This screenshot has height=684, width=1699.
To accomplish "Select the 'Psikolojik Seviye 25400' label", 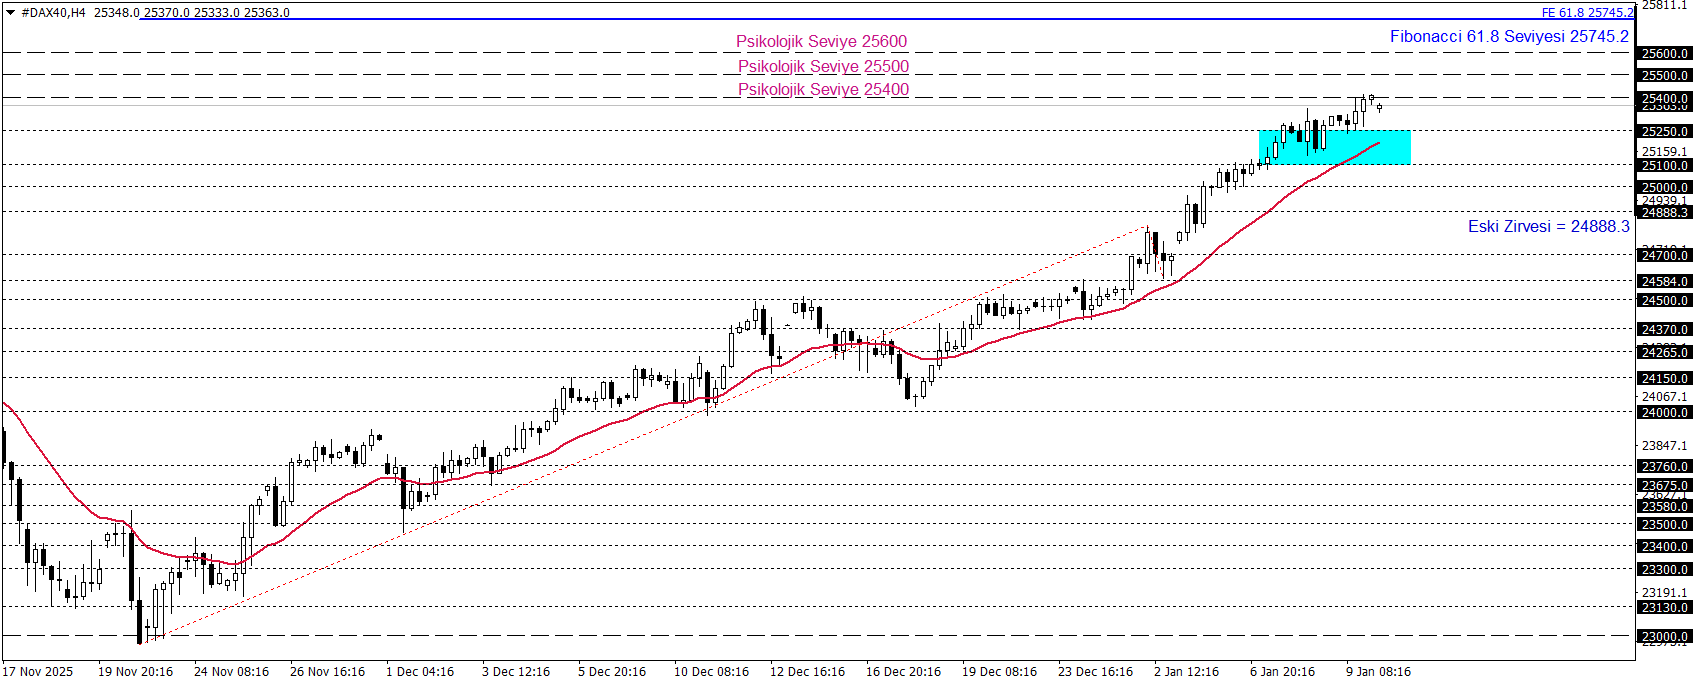I will pyautogui.click(x=824, y=90).
